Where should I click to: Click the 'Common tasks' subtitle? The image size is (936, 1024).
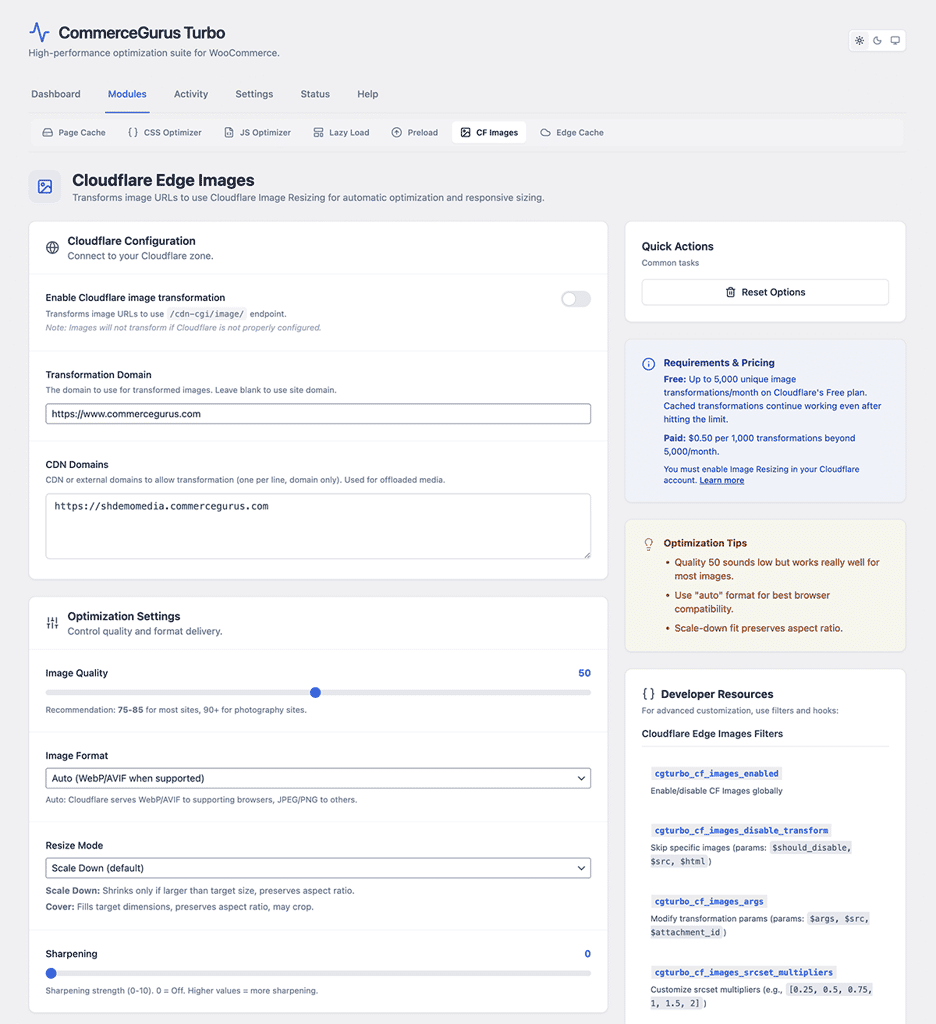(670, 263)
